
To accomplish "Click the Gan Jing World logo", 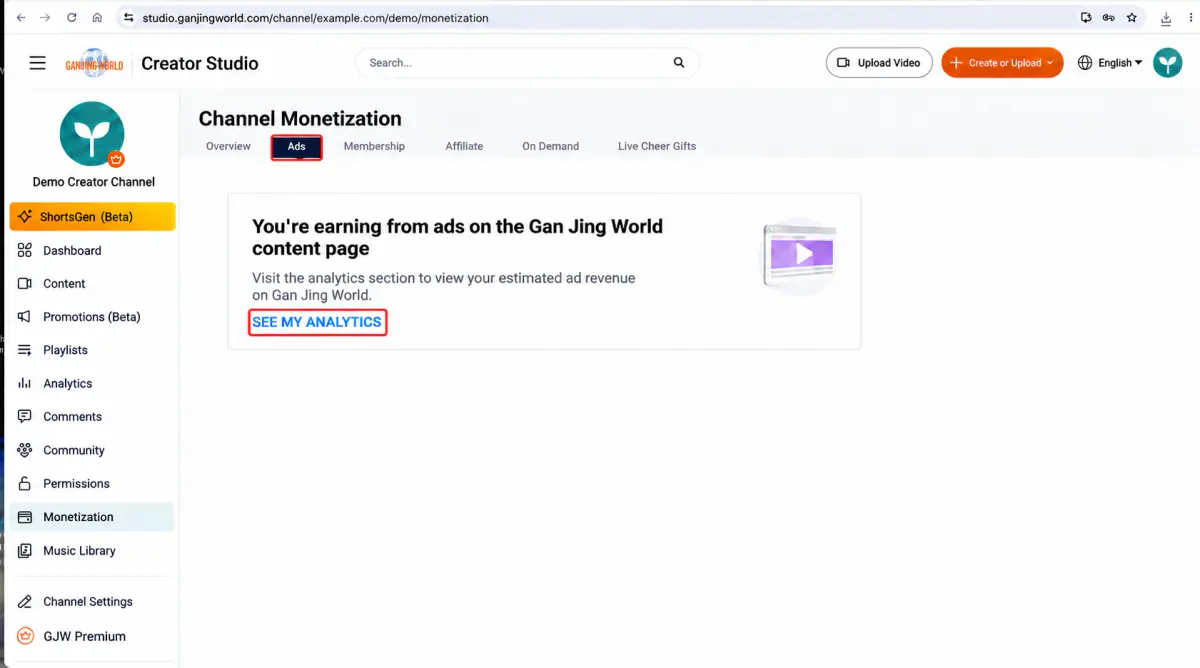I will pyautogui.click(x=94, y=63).
